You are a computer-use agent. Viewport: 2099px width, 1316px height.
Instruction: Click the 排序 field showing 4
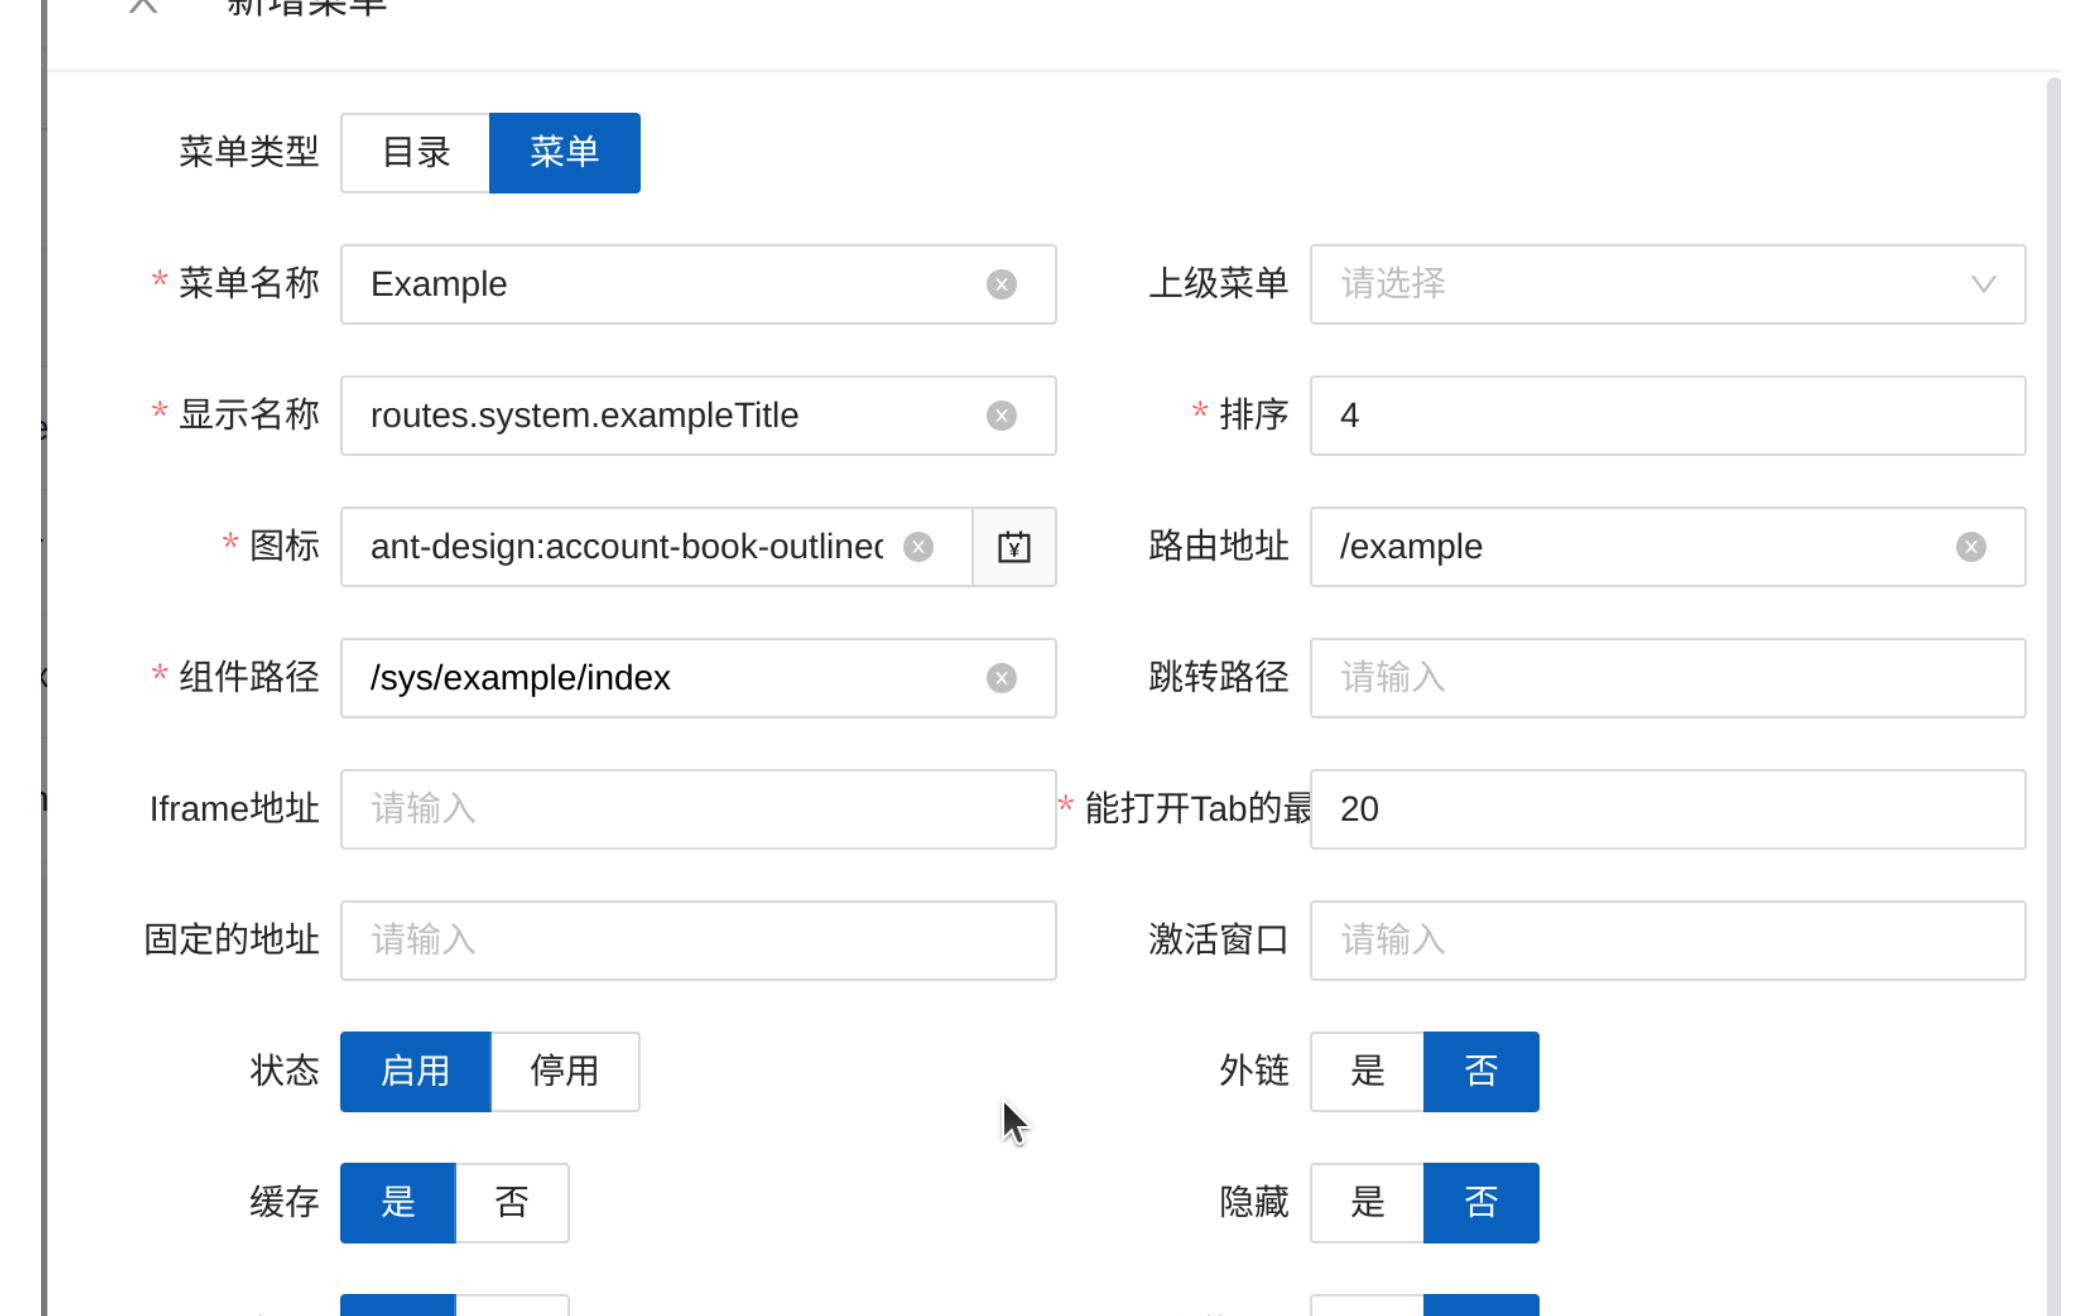pos(1667,415)
